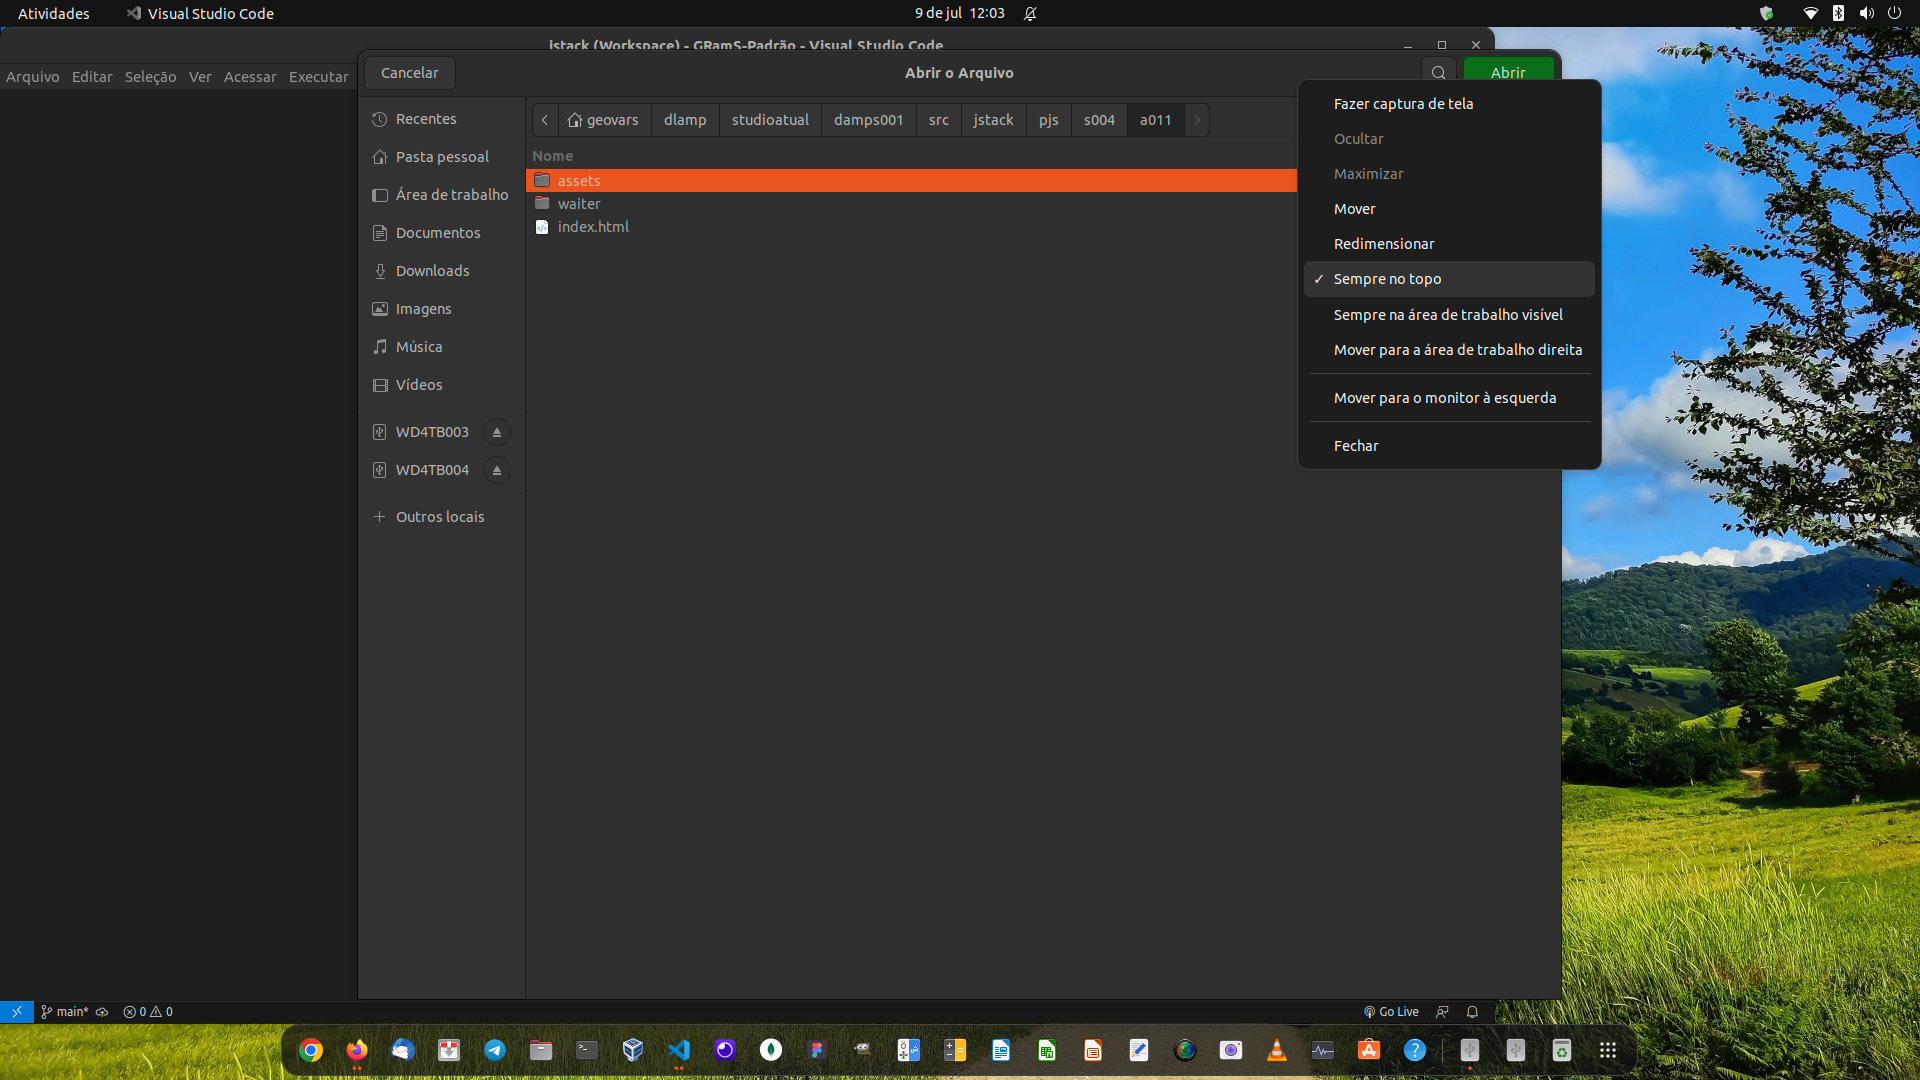Select index.html in the file list
Image resolution: width=1920 pixels, height=1080 pixels.
click(x=594, y=227)
